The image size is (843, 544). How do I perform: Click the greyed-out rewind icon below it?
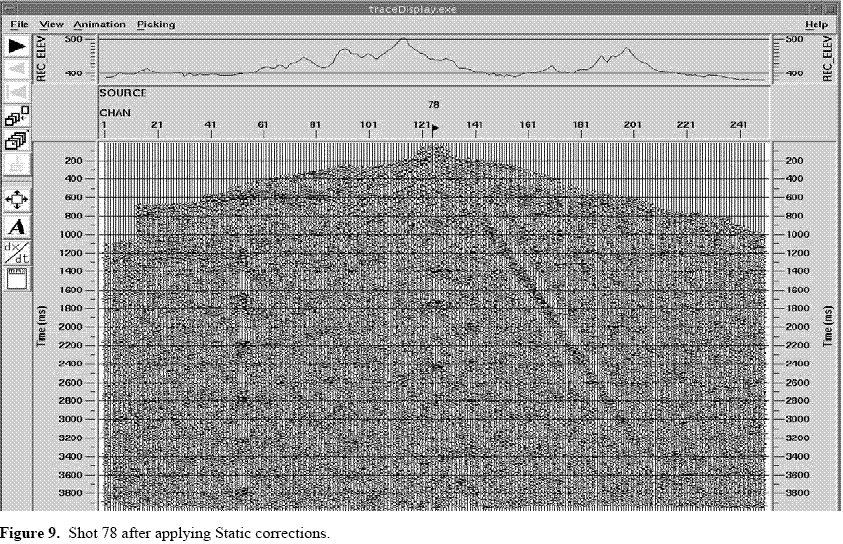pyautogui.click(x=18, y=90)
